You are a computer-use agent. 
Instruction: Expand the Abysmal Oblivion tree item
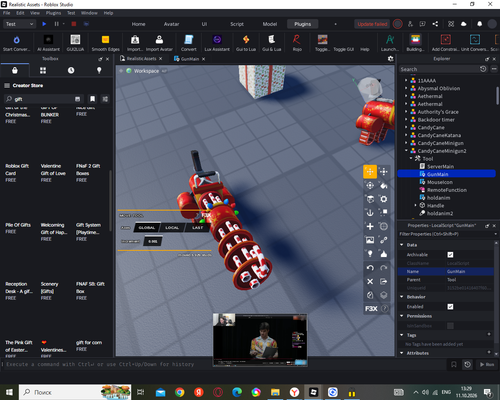pyautogui.click(x=406, y=88)
